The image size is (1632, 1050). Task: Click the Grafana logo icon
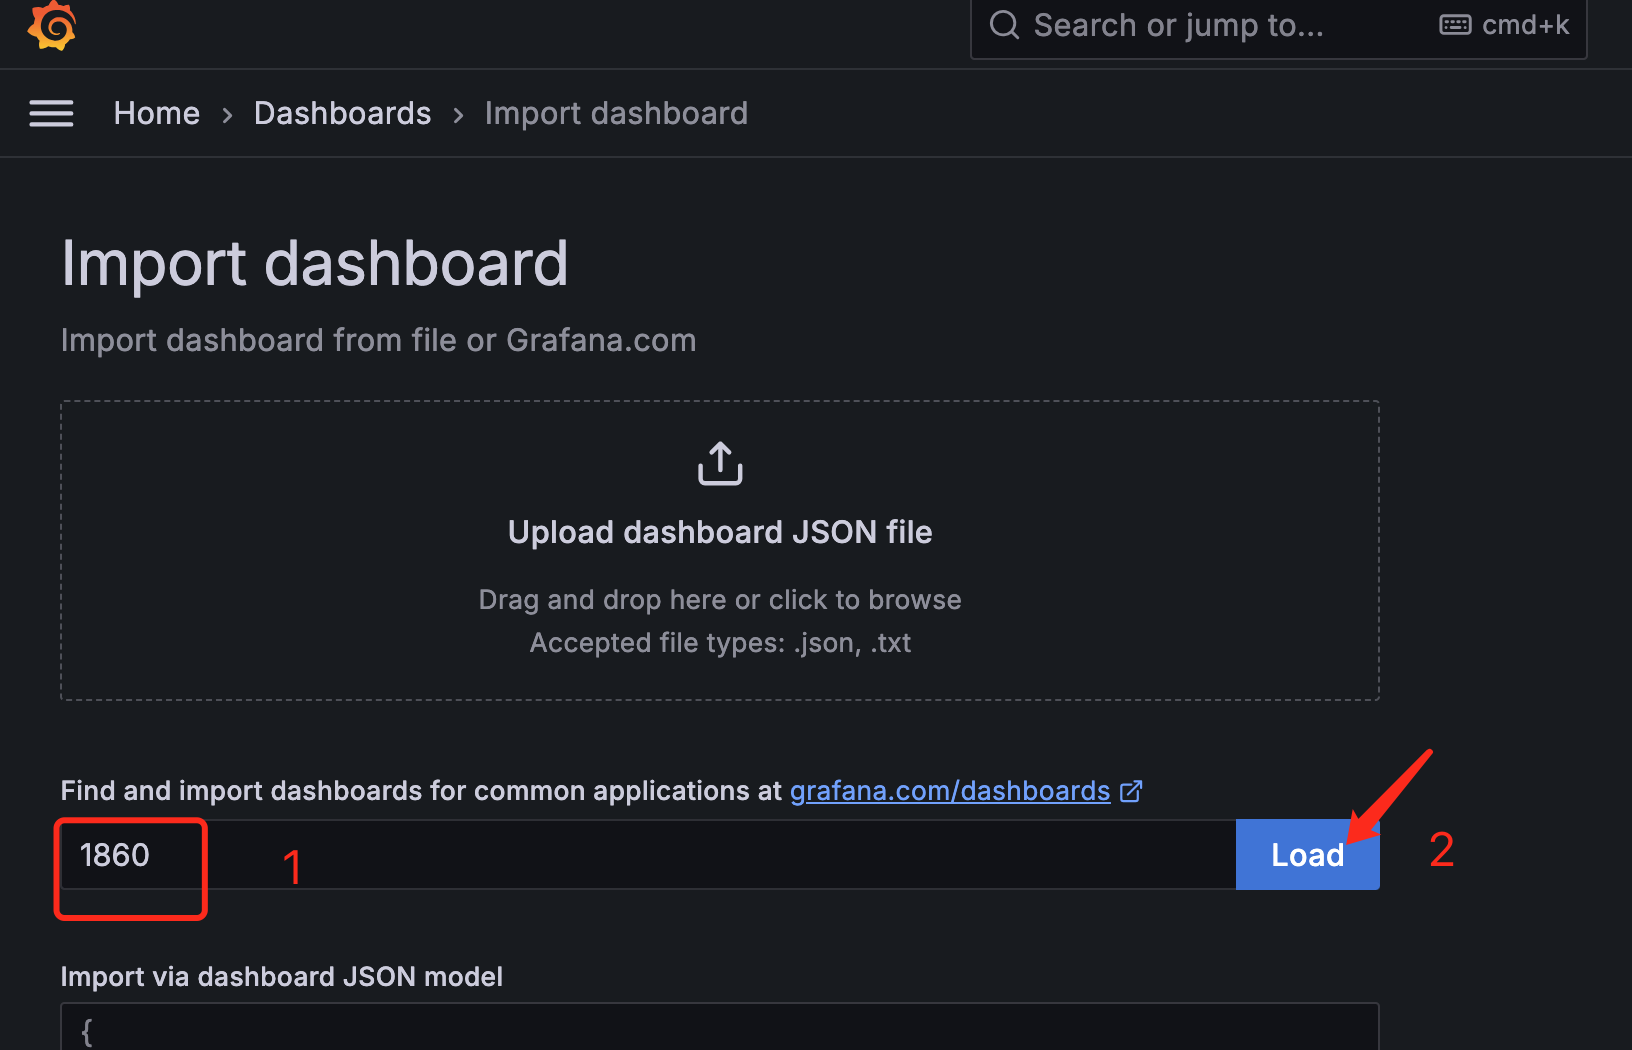pos(52,25)
